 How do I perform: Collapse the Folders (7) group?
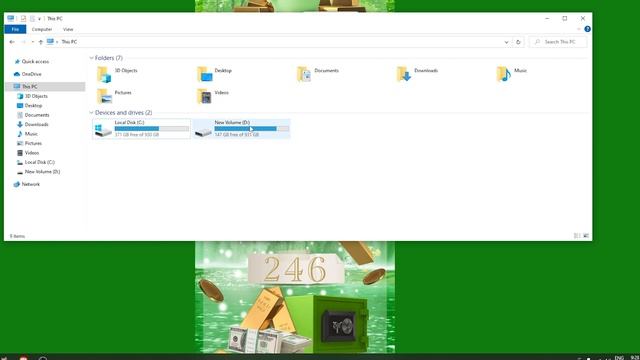[x=91, y=58]
